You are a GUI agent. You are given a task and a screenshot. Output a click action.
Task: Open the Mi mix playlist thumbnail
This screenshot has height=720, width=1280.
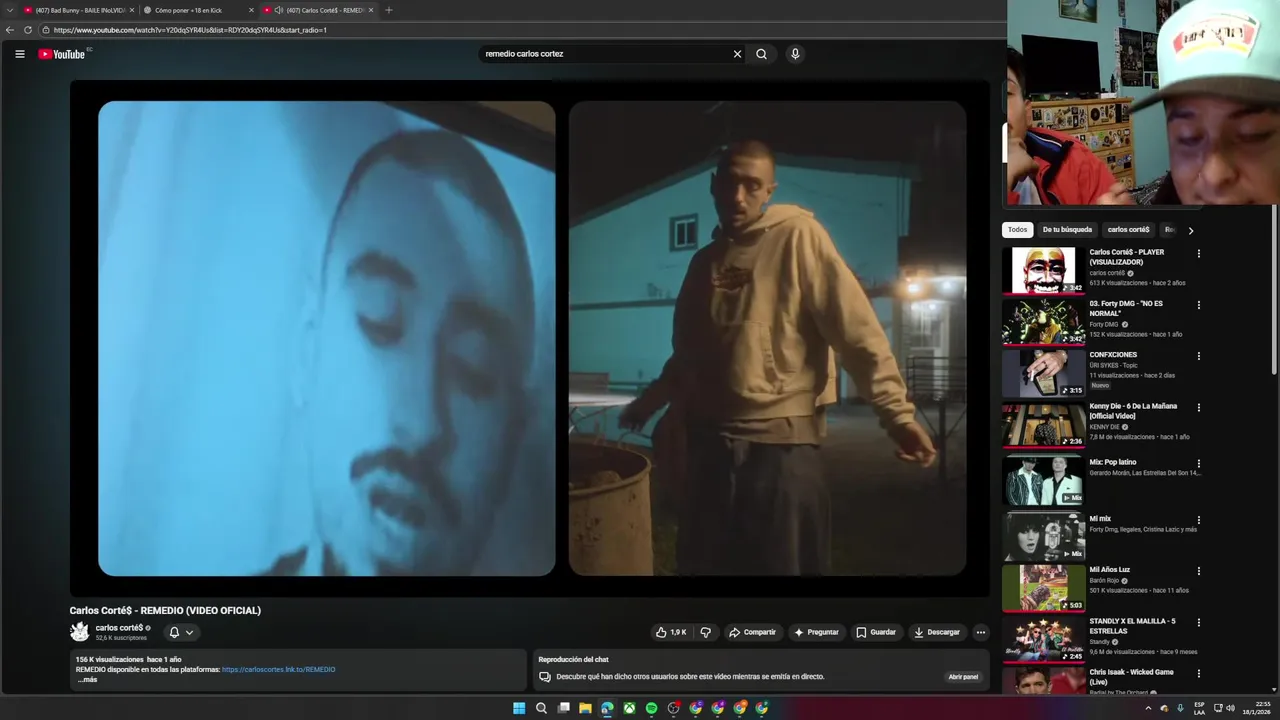[1044, 536]
